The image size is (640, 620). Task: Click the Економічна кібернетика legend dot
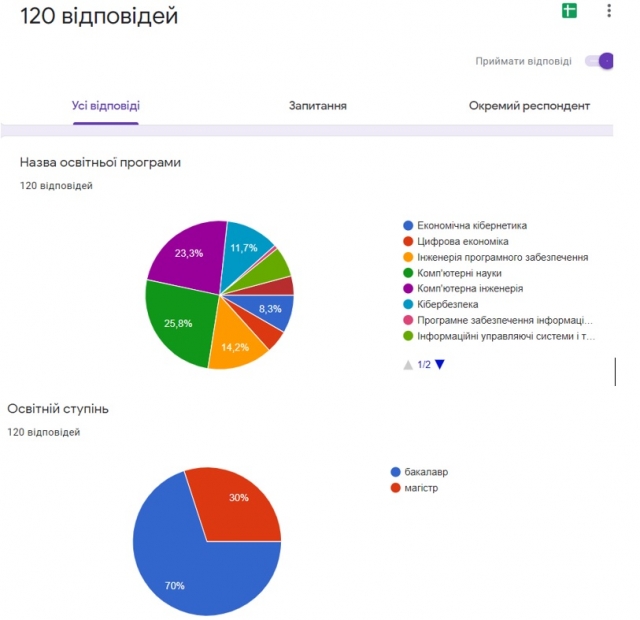point(408,225)
